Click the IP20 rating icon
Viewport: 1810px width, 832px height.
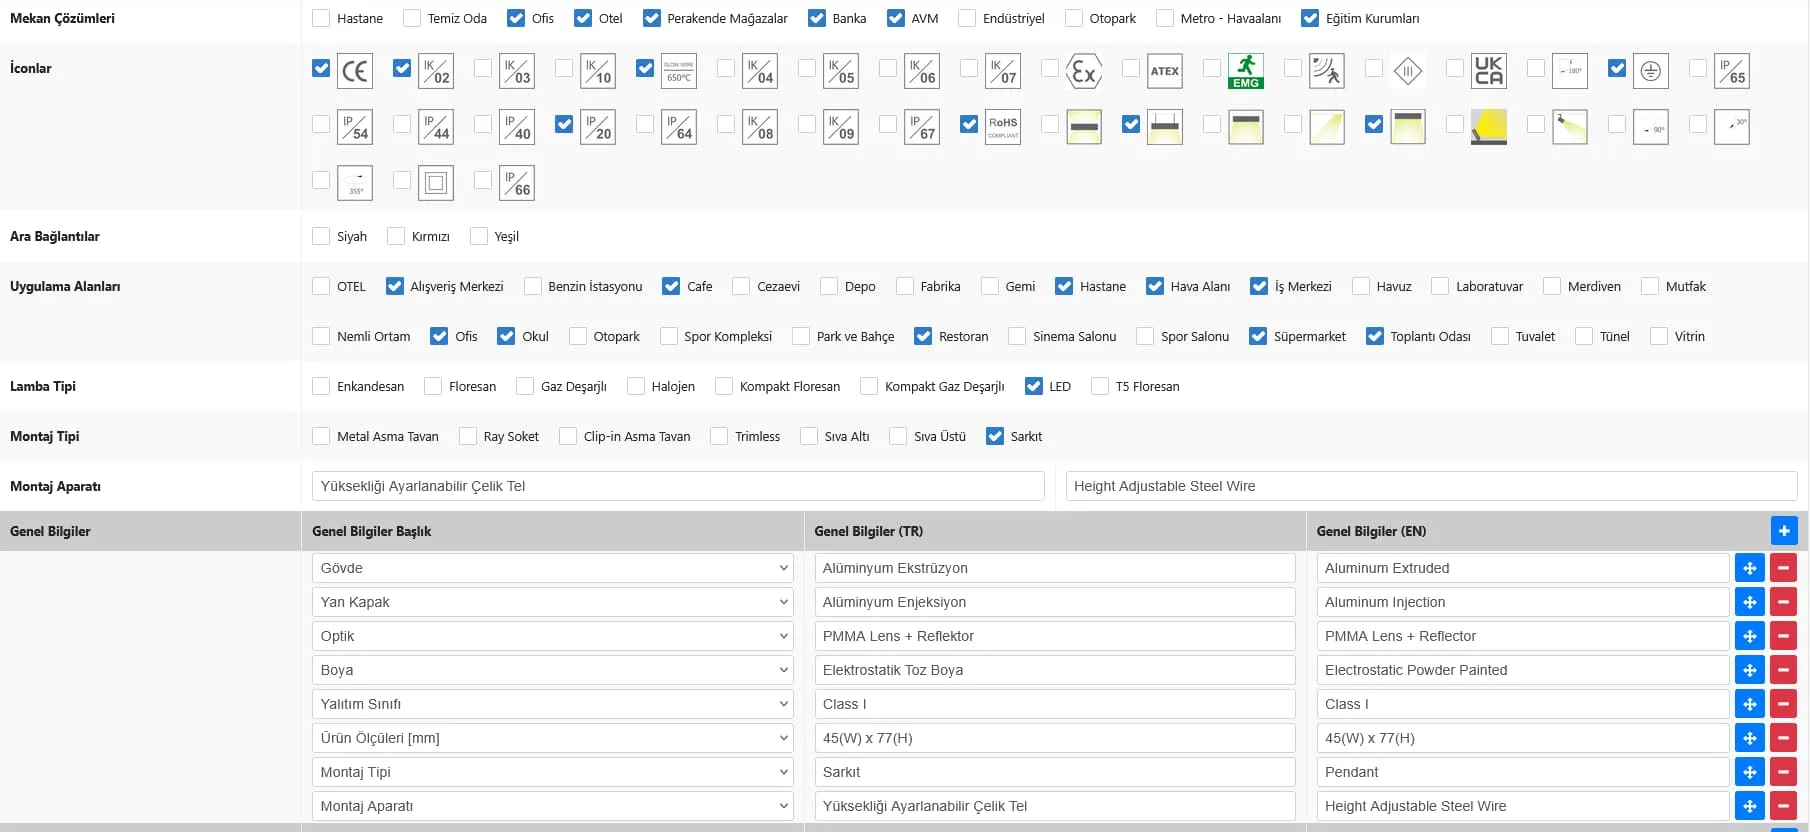[x=598, y=127]
